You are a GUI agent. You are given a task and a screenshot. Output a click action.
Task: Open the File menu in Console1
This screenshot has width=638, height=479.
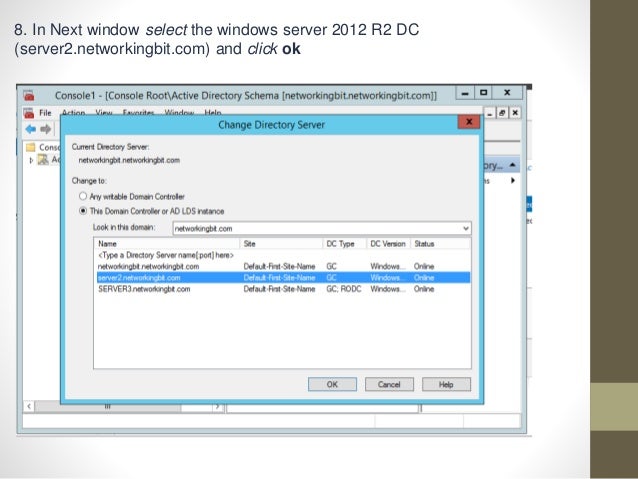click(45, 113)
